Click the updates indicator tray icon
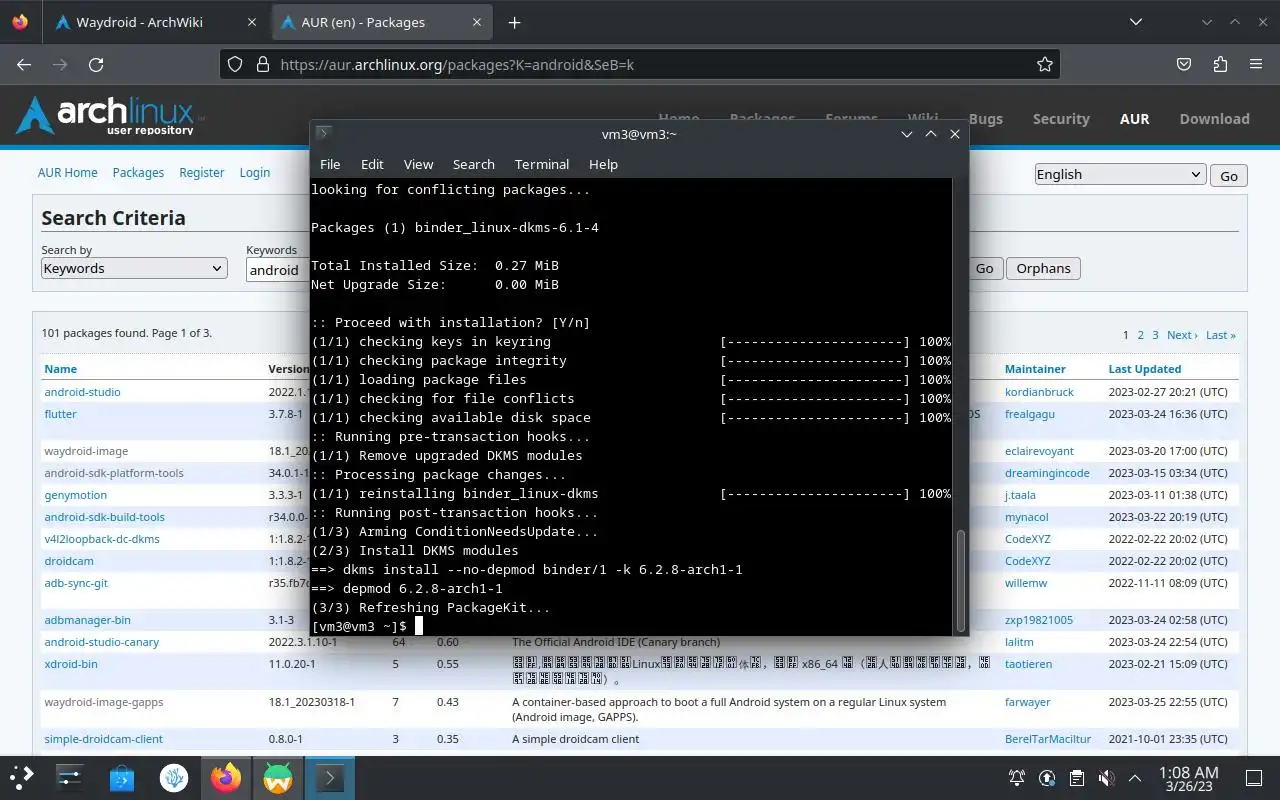This screenshot has width=1280, height=800. pyautogui.click(x=1047, y=778)
